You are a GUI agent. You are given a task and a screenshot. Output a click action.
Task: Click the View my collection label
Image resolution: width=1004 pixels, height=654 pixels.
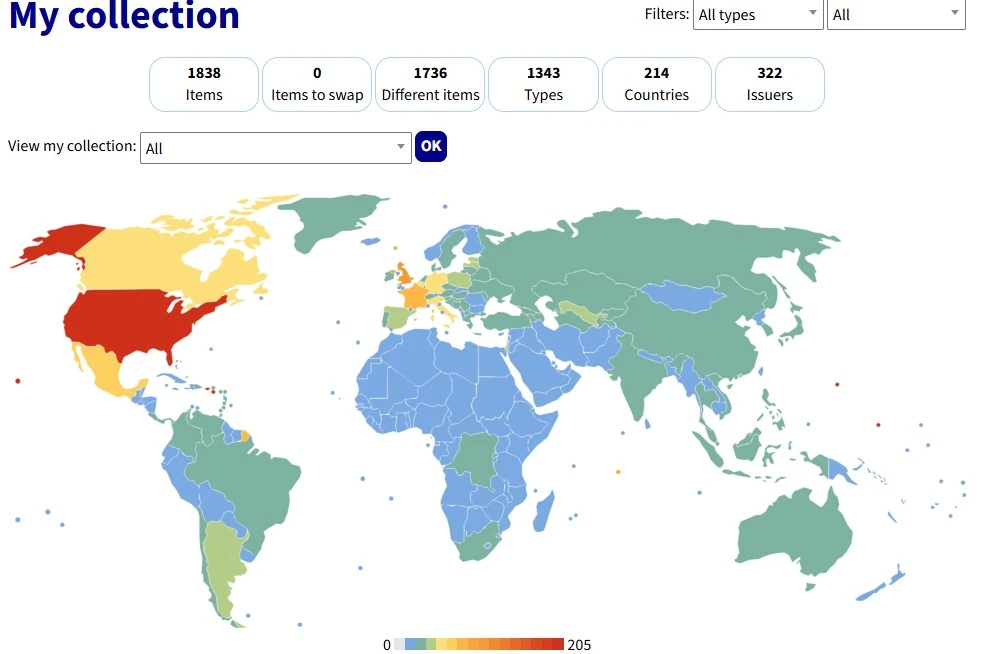click(x=72, y=146)
